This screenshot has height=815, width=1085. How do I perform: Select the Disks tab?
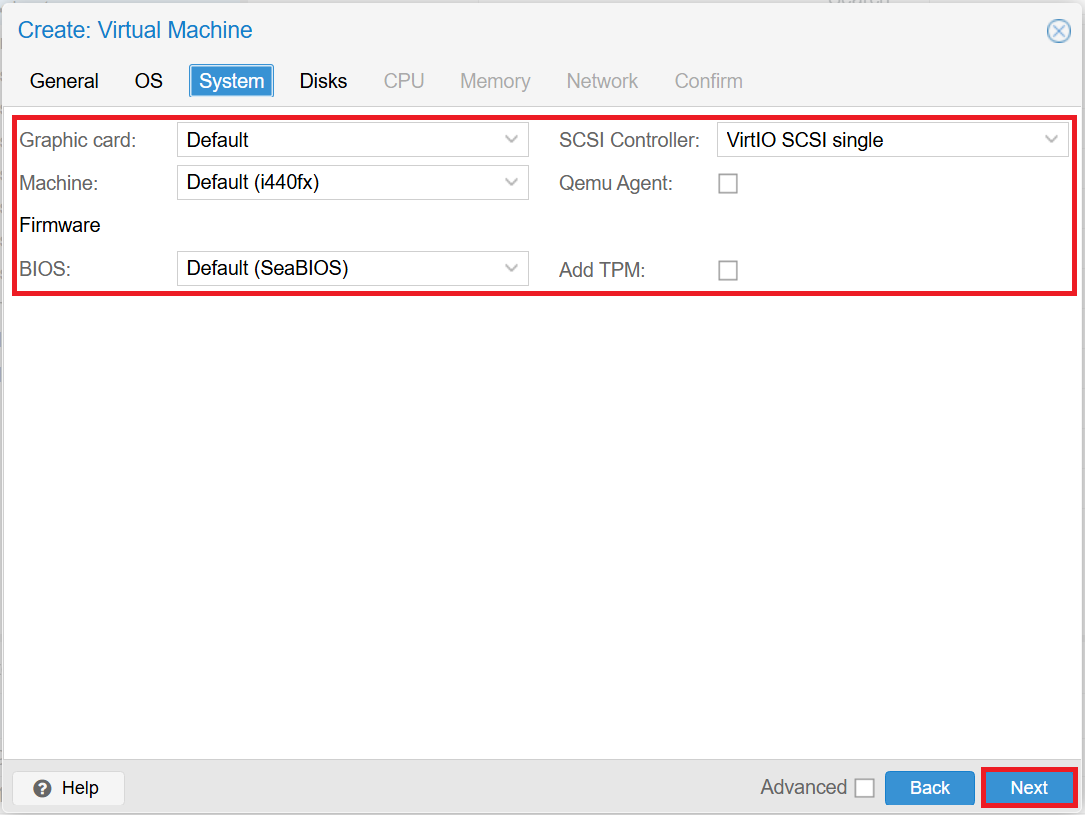click(x=322, y=81)
